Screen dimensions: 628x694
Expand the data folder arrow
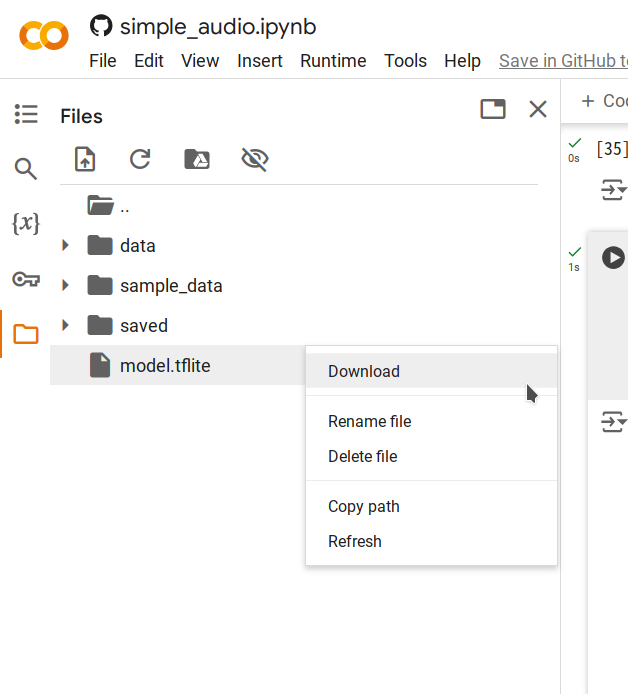[x=65, y=245]
